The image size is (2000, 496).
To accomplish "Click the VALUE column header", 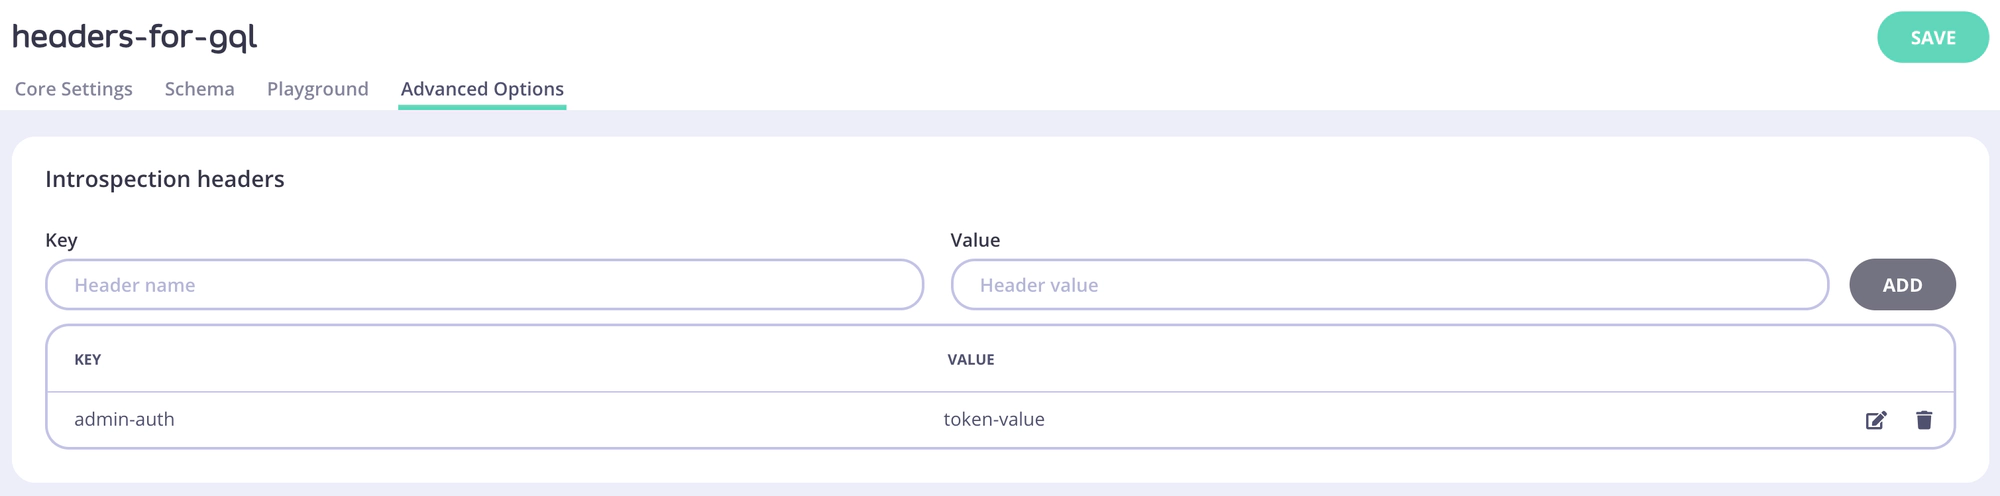I will [x=971, y=360].
